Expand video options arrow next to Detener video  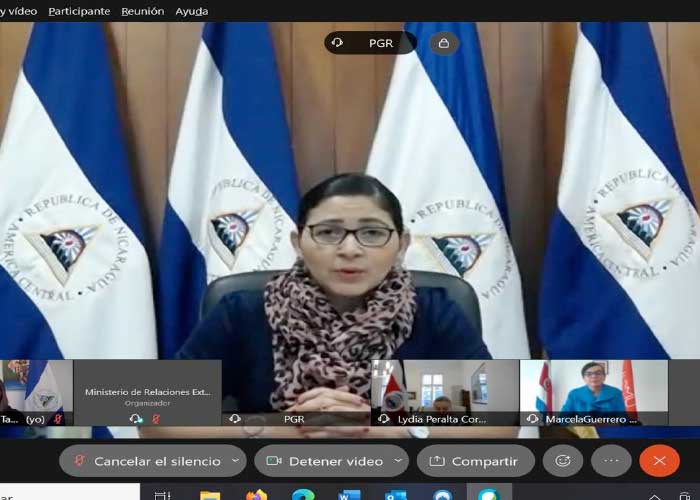click(x=398, y=461)
